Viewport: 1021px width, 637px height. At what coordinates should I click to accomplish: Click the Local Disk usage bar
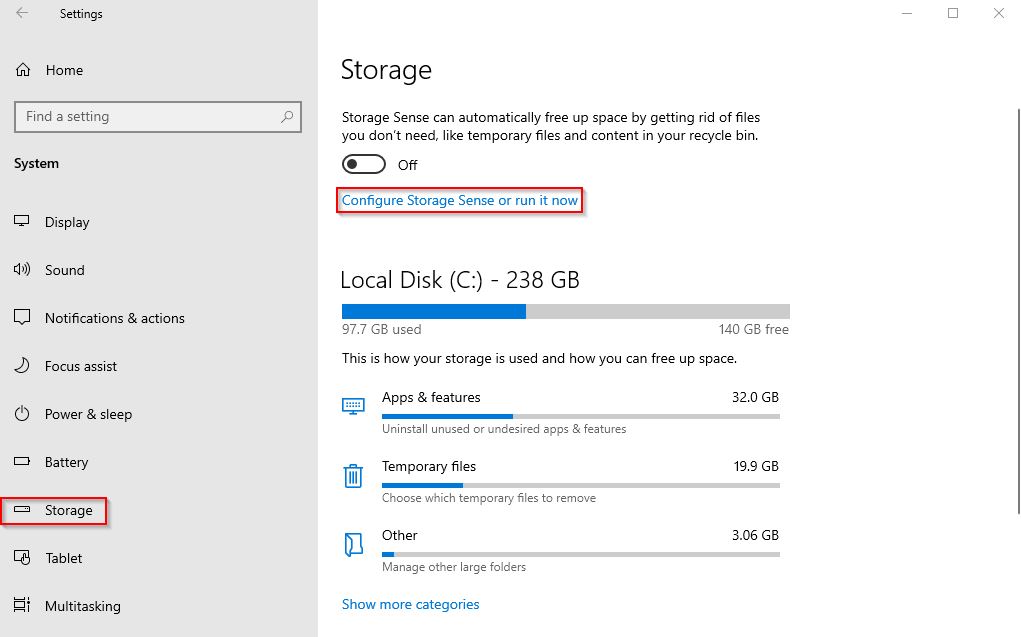[x=565, y=311]
